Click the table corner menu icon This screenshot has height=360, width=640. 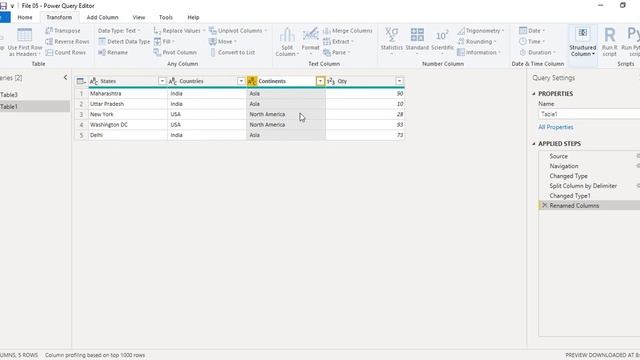81,81
